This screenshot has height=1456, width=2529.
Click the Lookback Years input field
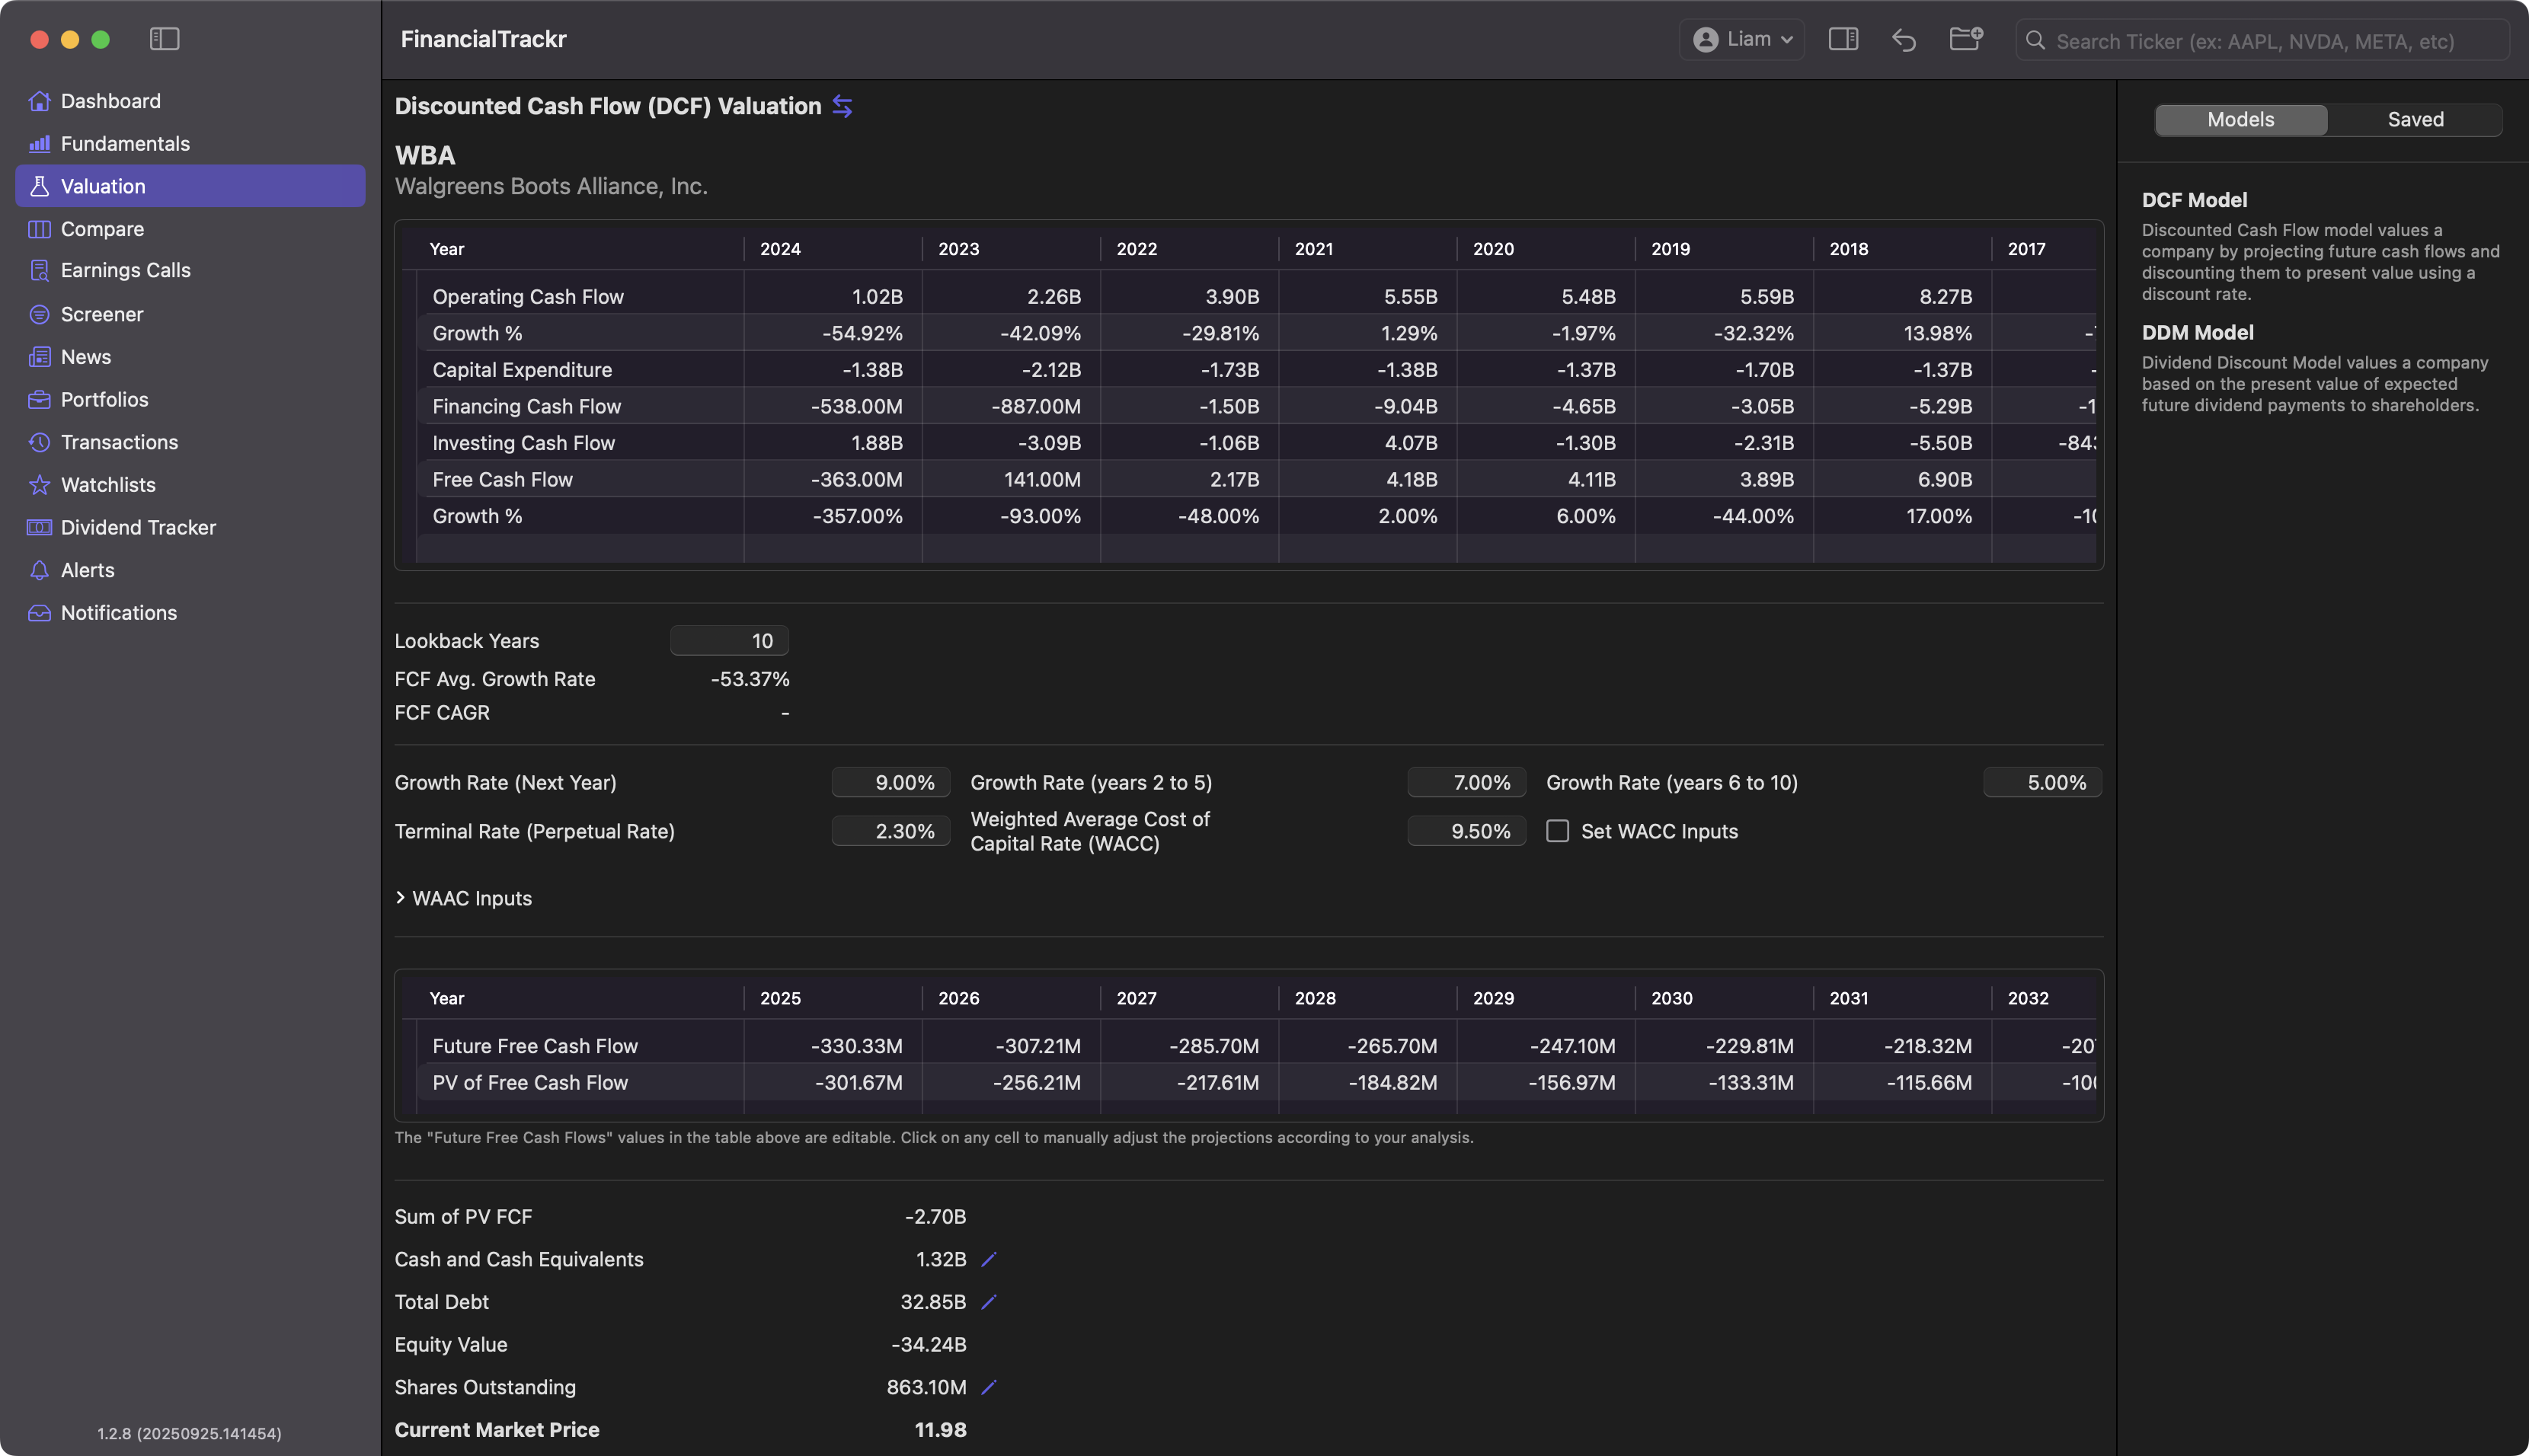pyautogui.click(x=729, y=641)
